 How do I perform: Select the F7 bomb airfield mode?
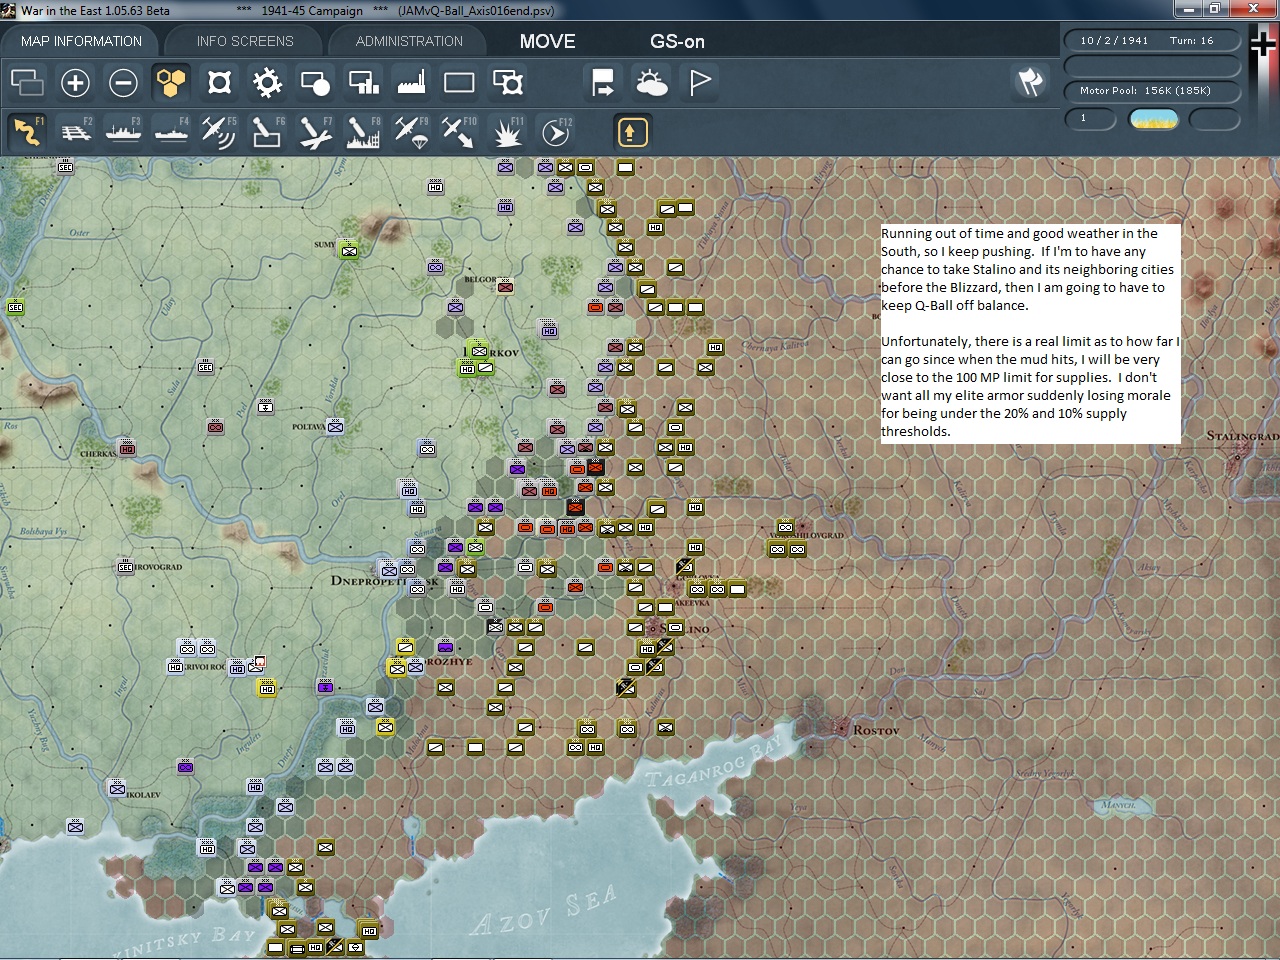(x=315, y=132)
